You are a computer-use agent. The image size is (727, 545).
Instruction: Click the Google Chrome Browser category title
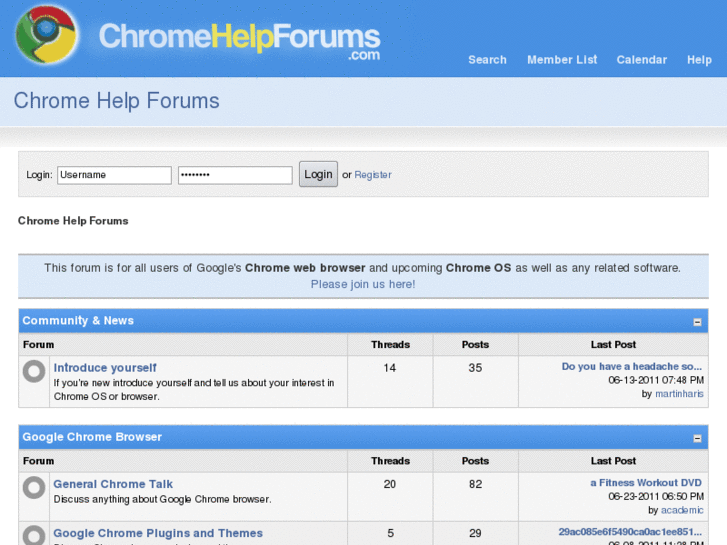click(x=92, y=437)
